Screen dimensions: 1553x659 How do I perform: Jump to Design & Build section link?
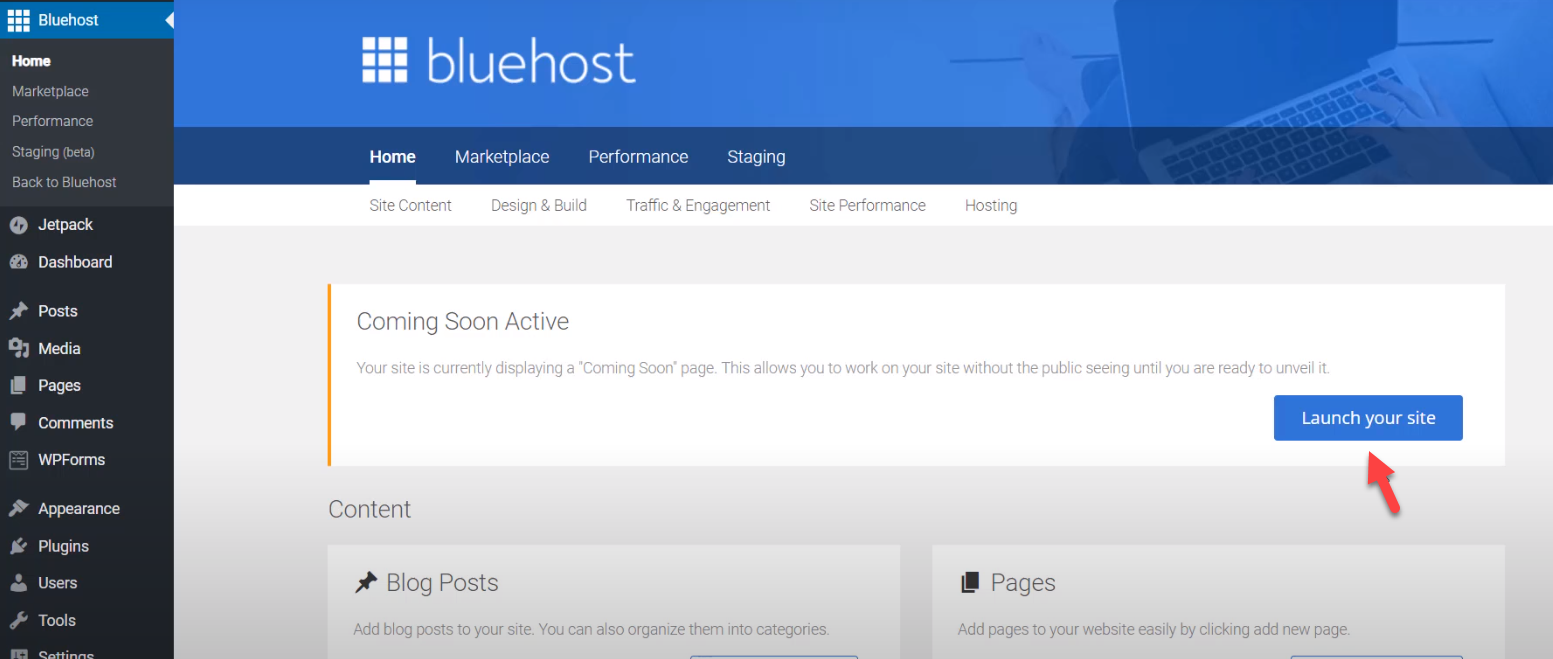[x=539, y=205]
